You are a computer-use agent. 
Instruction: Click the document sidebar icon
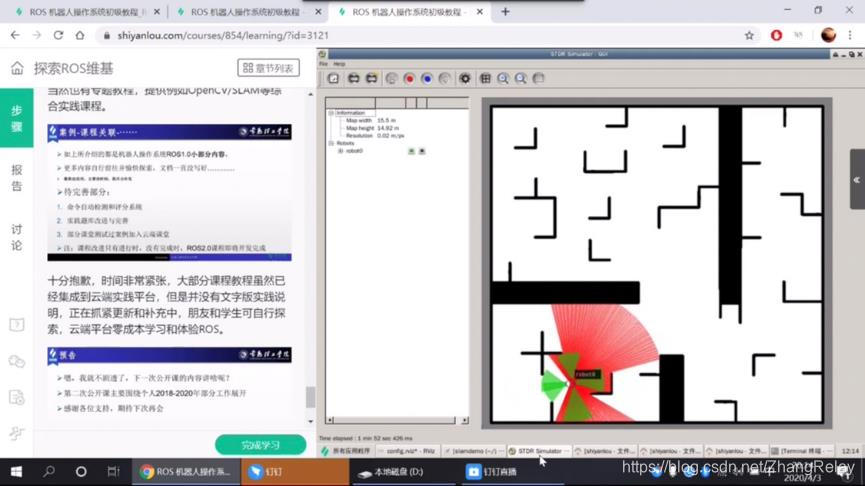point(17,397)
